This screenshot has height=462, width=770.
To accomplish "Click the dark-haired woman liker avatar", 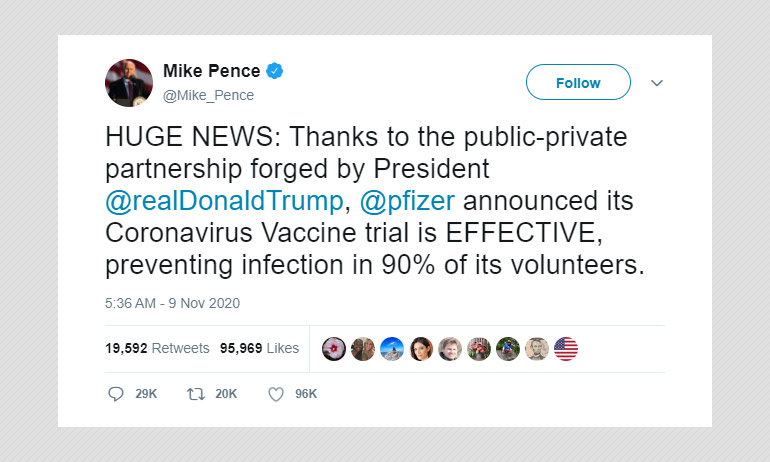I will (421, 349).
